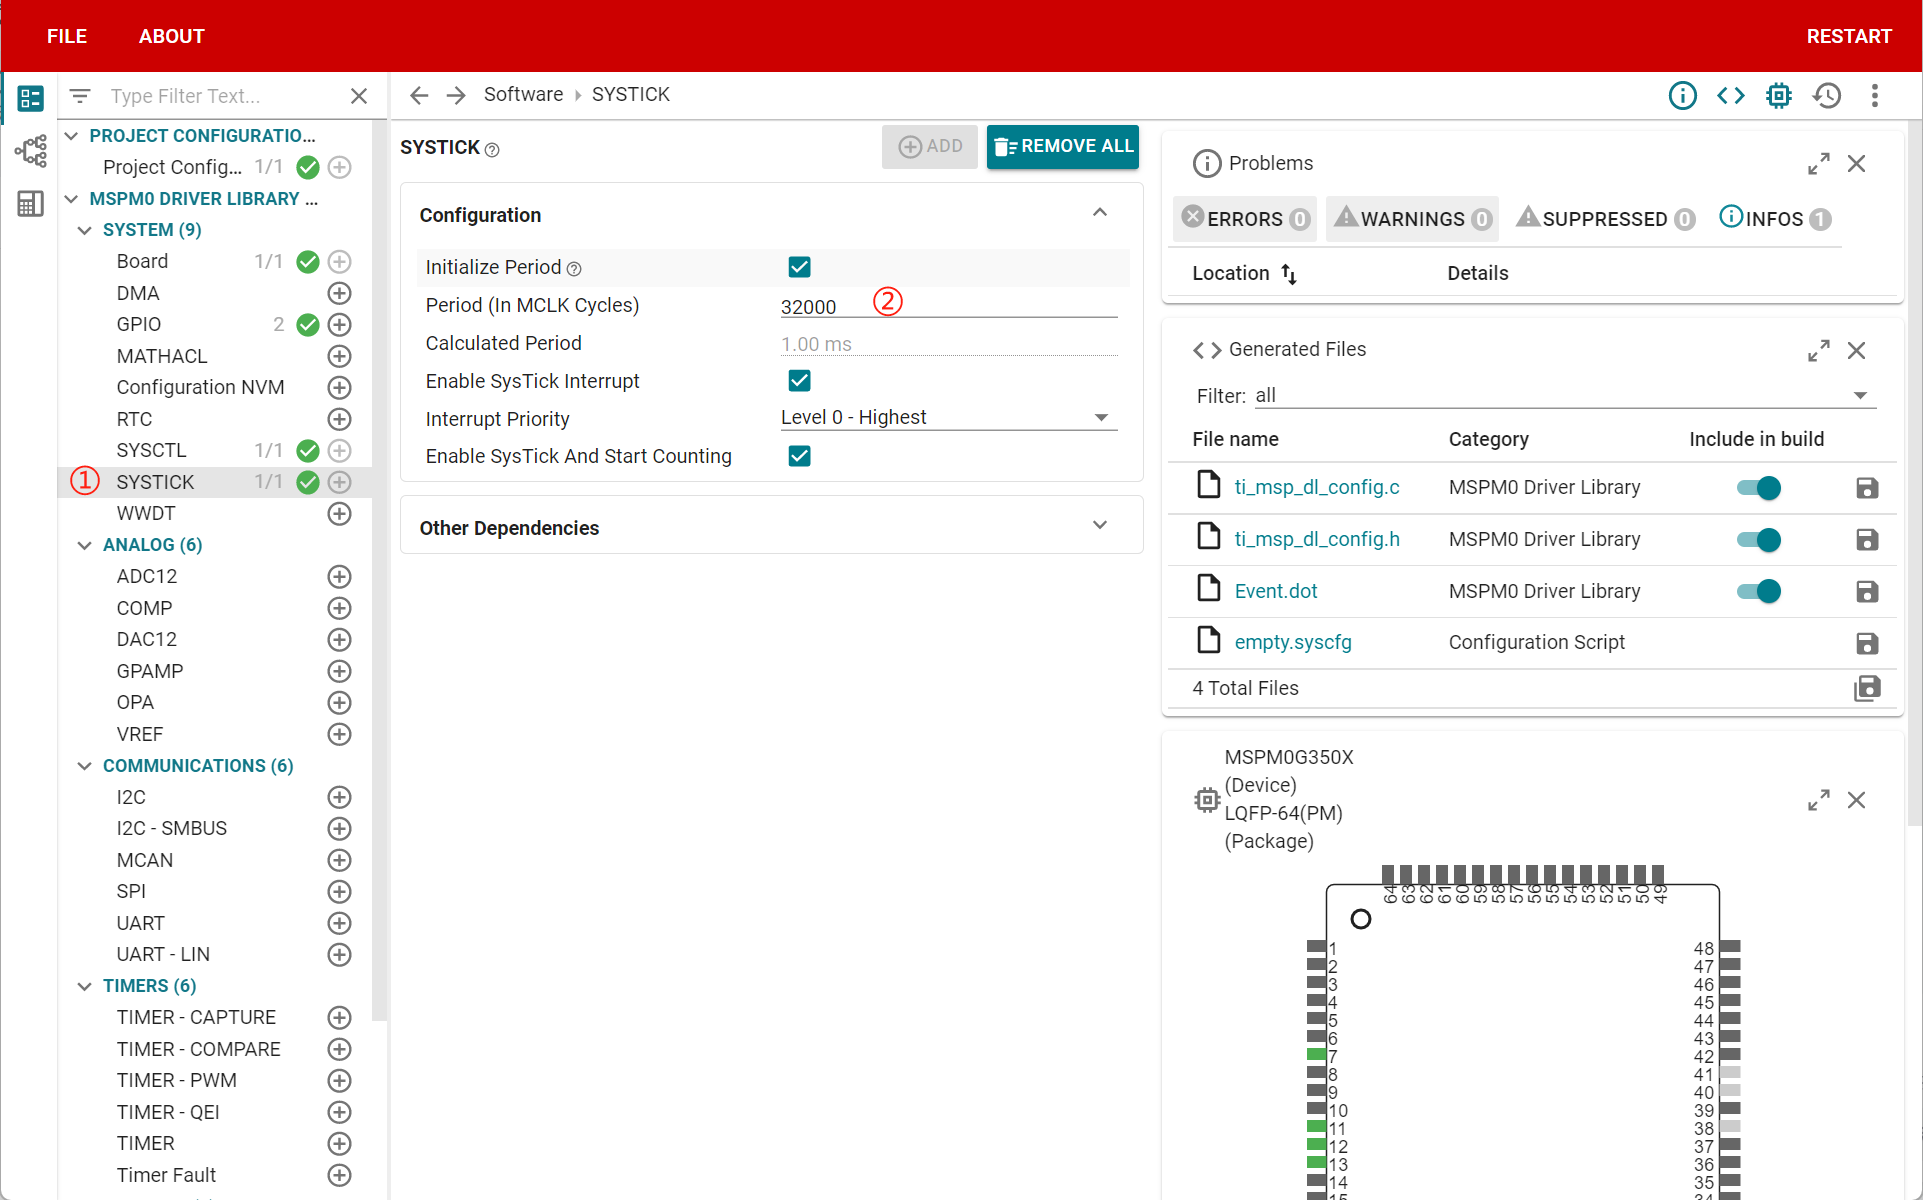Screen dimensions: 1923x1200
Task: Click the problems info icon in toolbar
Action: tap(1682, 95)
